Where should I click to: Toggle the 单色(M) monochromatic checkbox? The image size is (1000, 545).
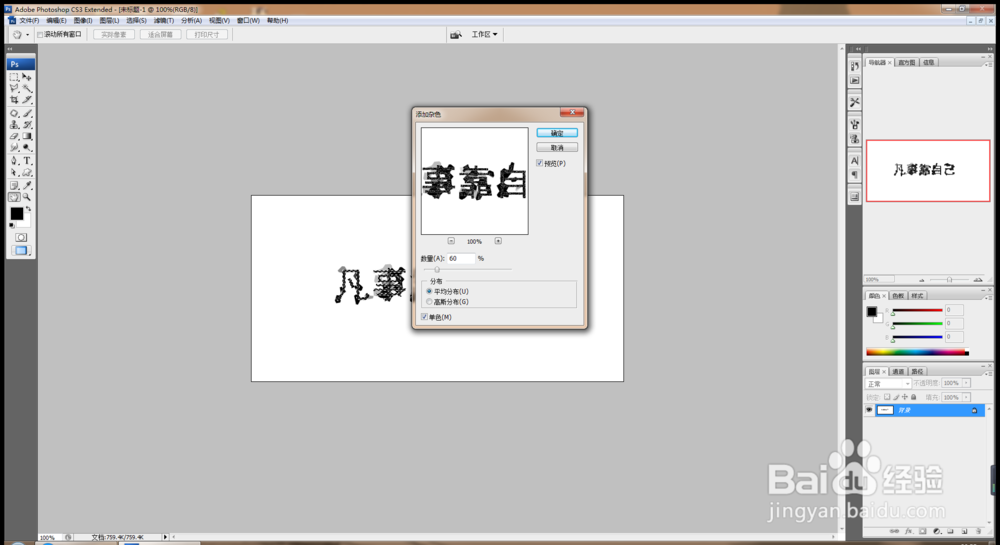424,317
